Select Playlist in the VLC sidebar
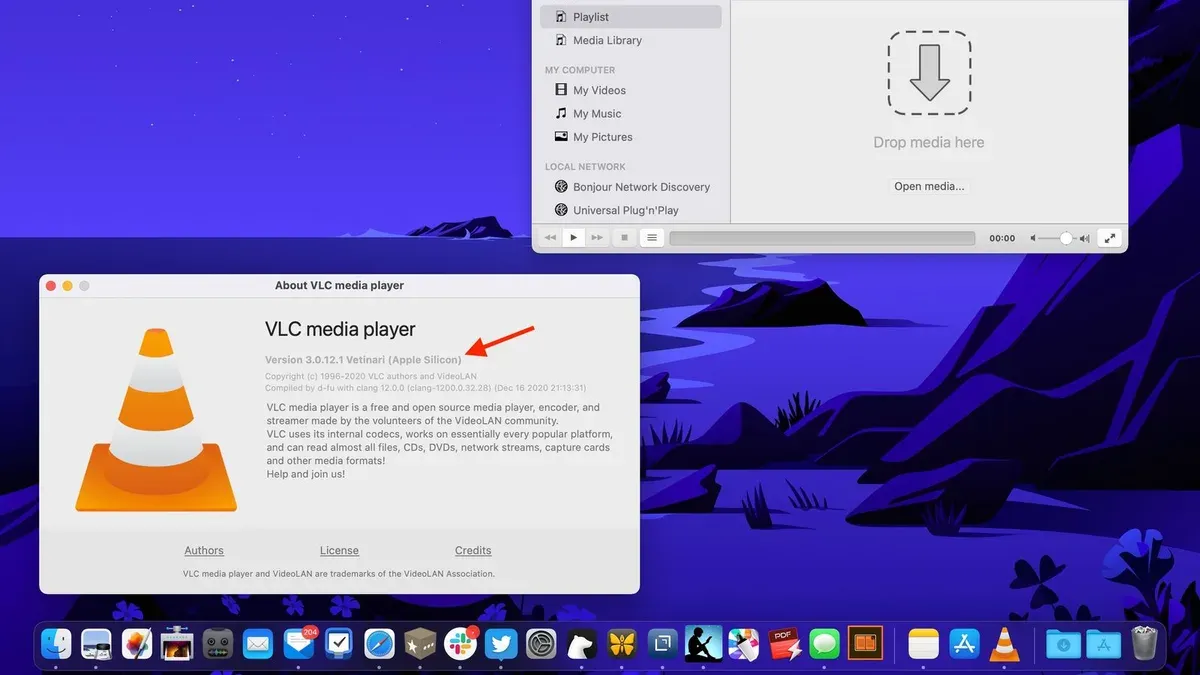 630,17
